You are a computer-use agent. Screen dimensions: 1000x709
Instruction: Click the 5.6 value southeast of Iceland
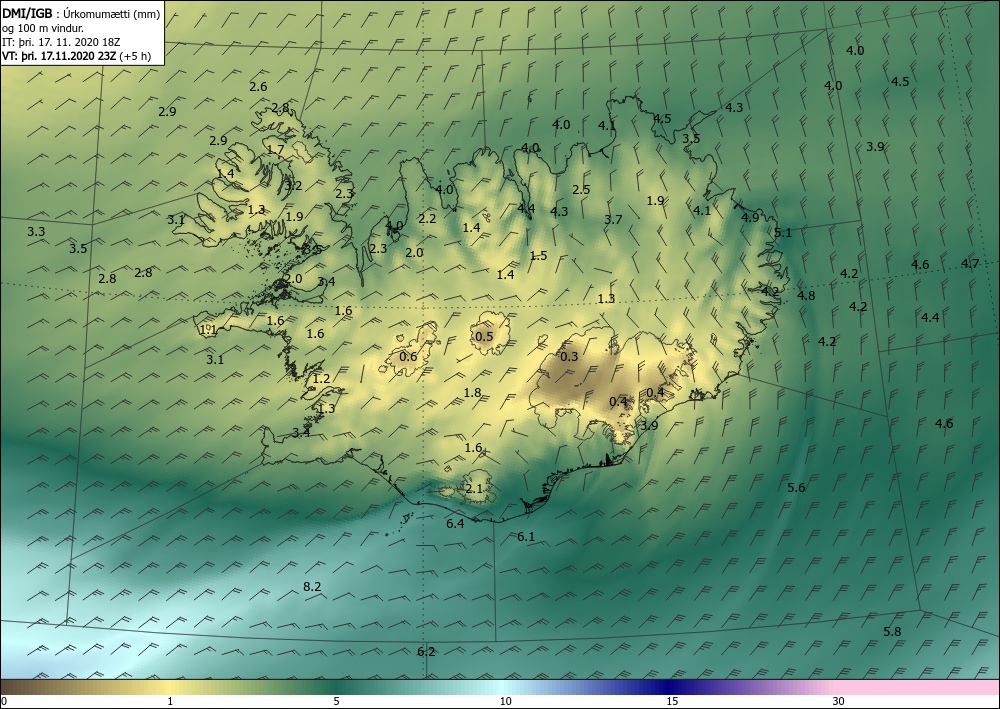(796, 488)
